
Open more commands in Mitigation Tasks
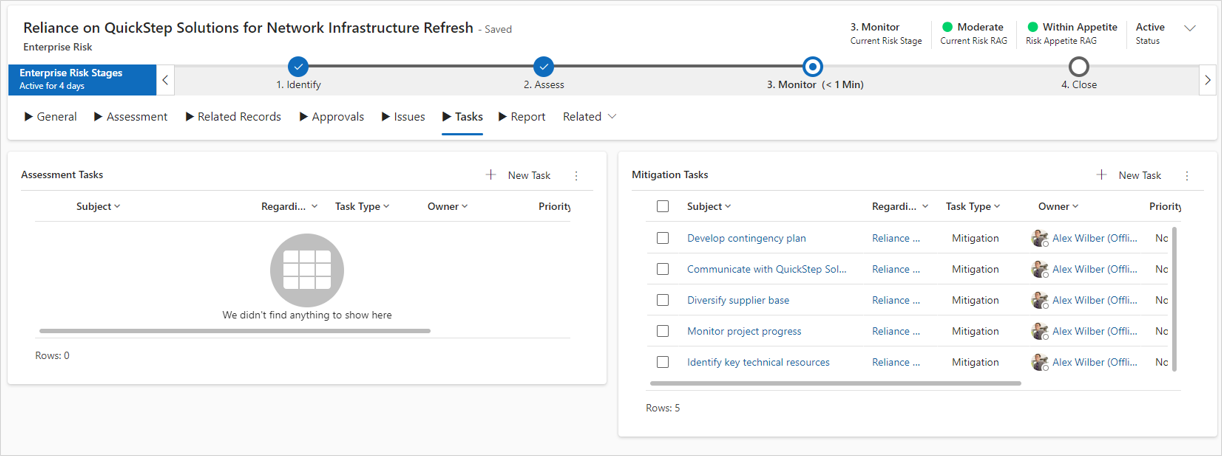coord(1187,176)
